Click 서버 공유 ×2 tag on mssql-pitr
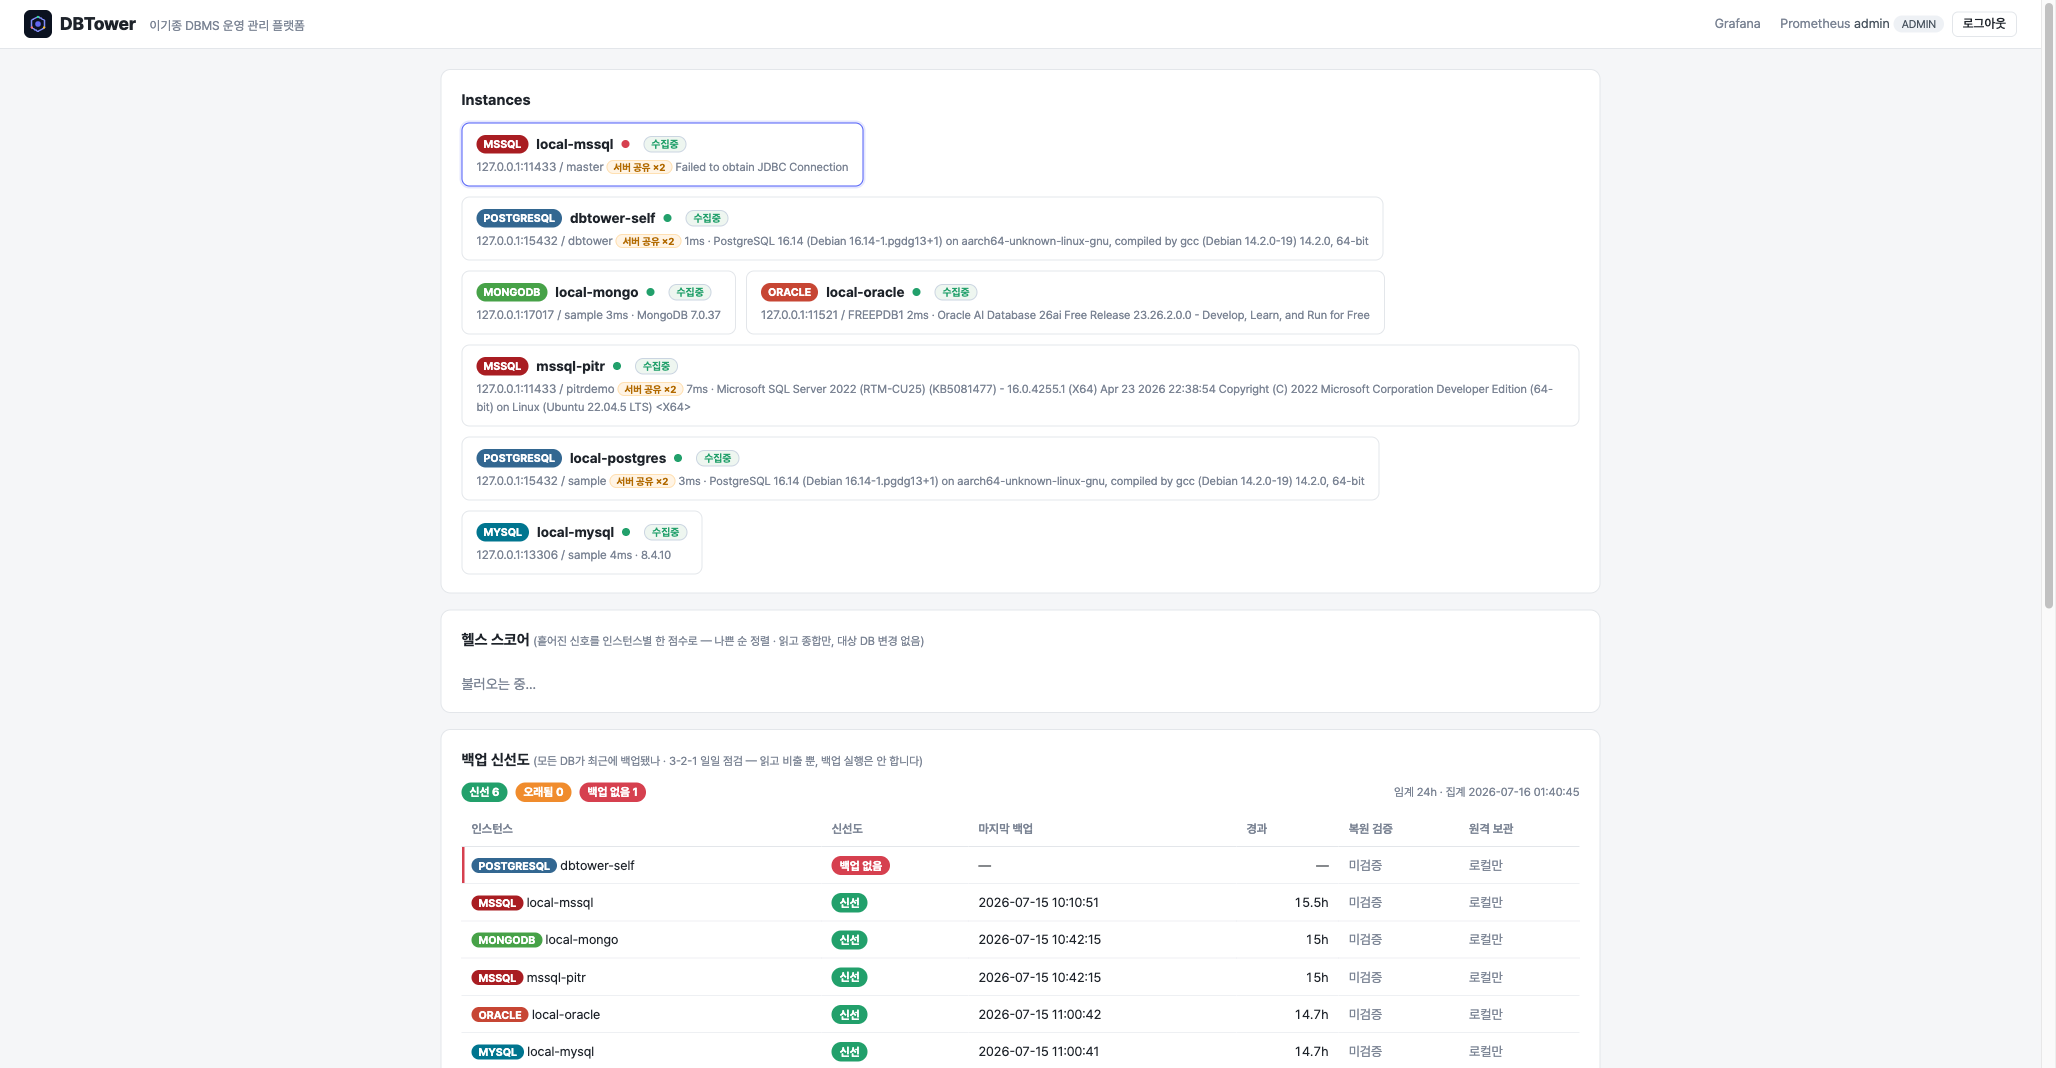 coord(650,390)
